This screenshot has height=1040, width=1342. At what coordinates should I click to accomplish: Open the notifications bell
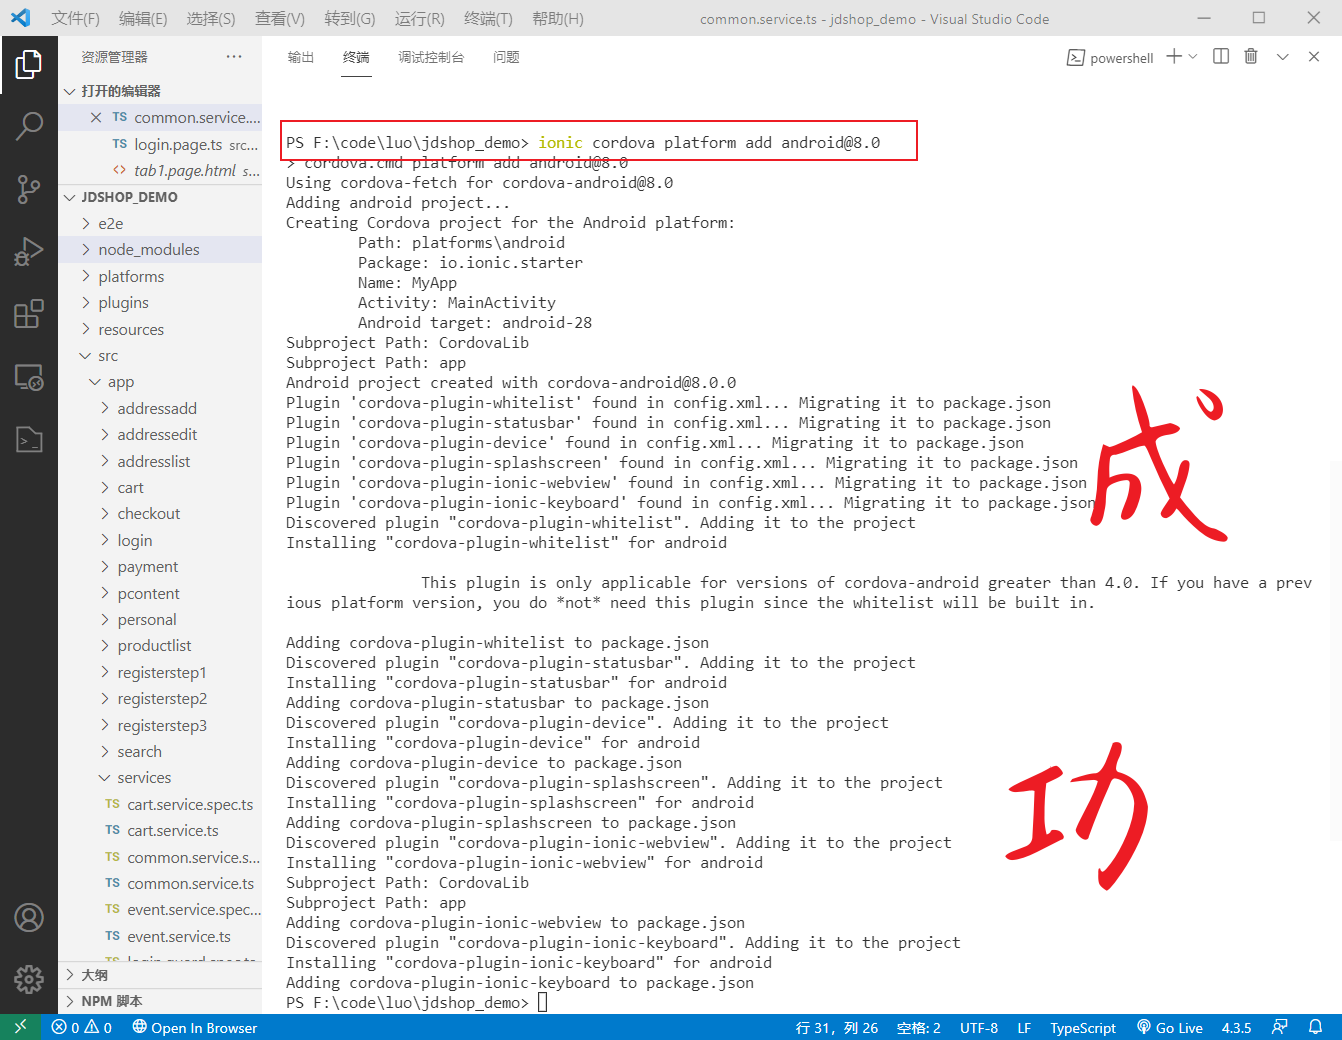[x=1316, y=1027]
